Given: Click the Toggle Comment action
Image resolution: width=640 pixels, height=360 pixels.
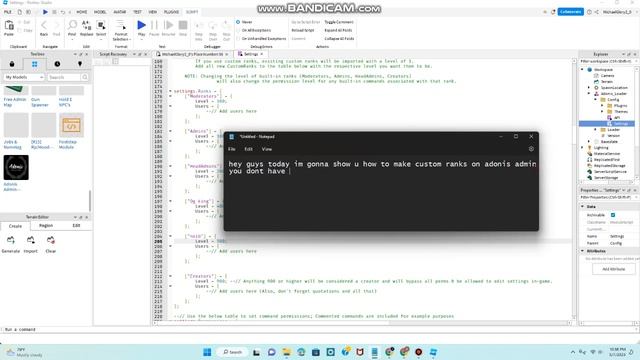Looking at the screenshot, I should 339,22.
